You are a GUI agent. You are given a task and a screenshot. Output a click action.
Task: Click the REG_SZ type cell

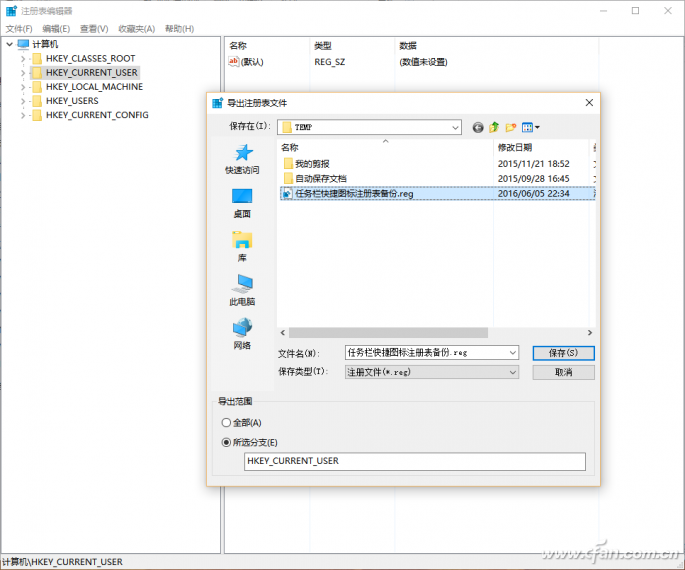[x=329, y=62]
